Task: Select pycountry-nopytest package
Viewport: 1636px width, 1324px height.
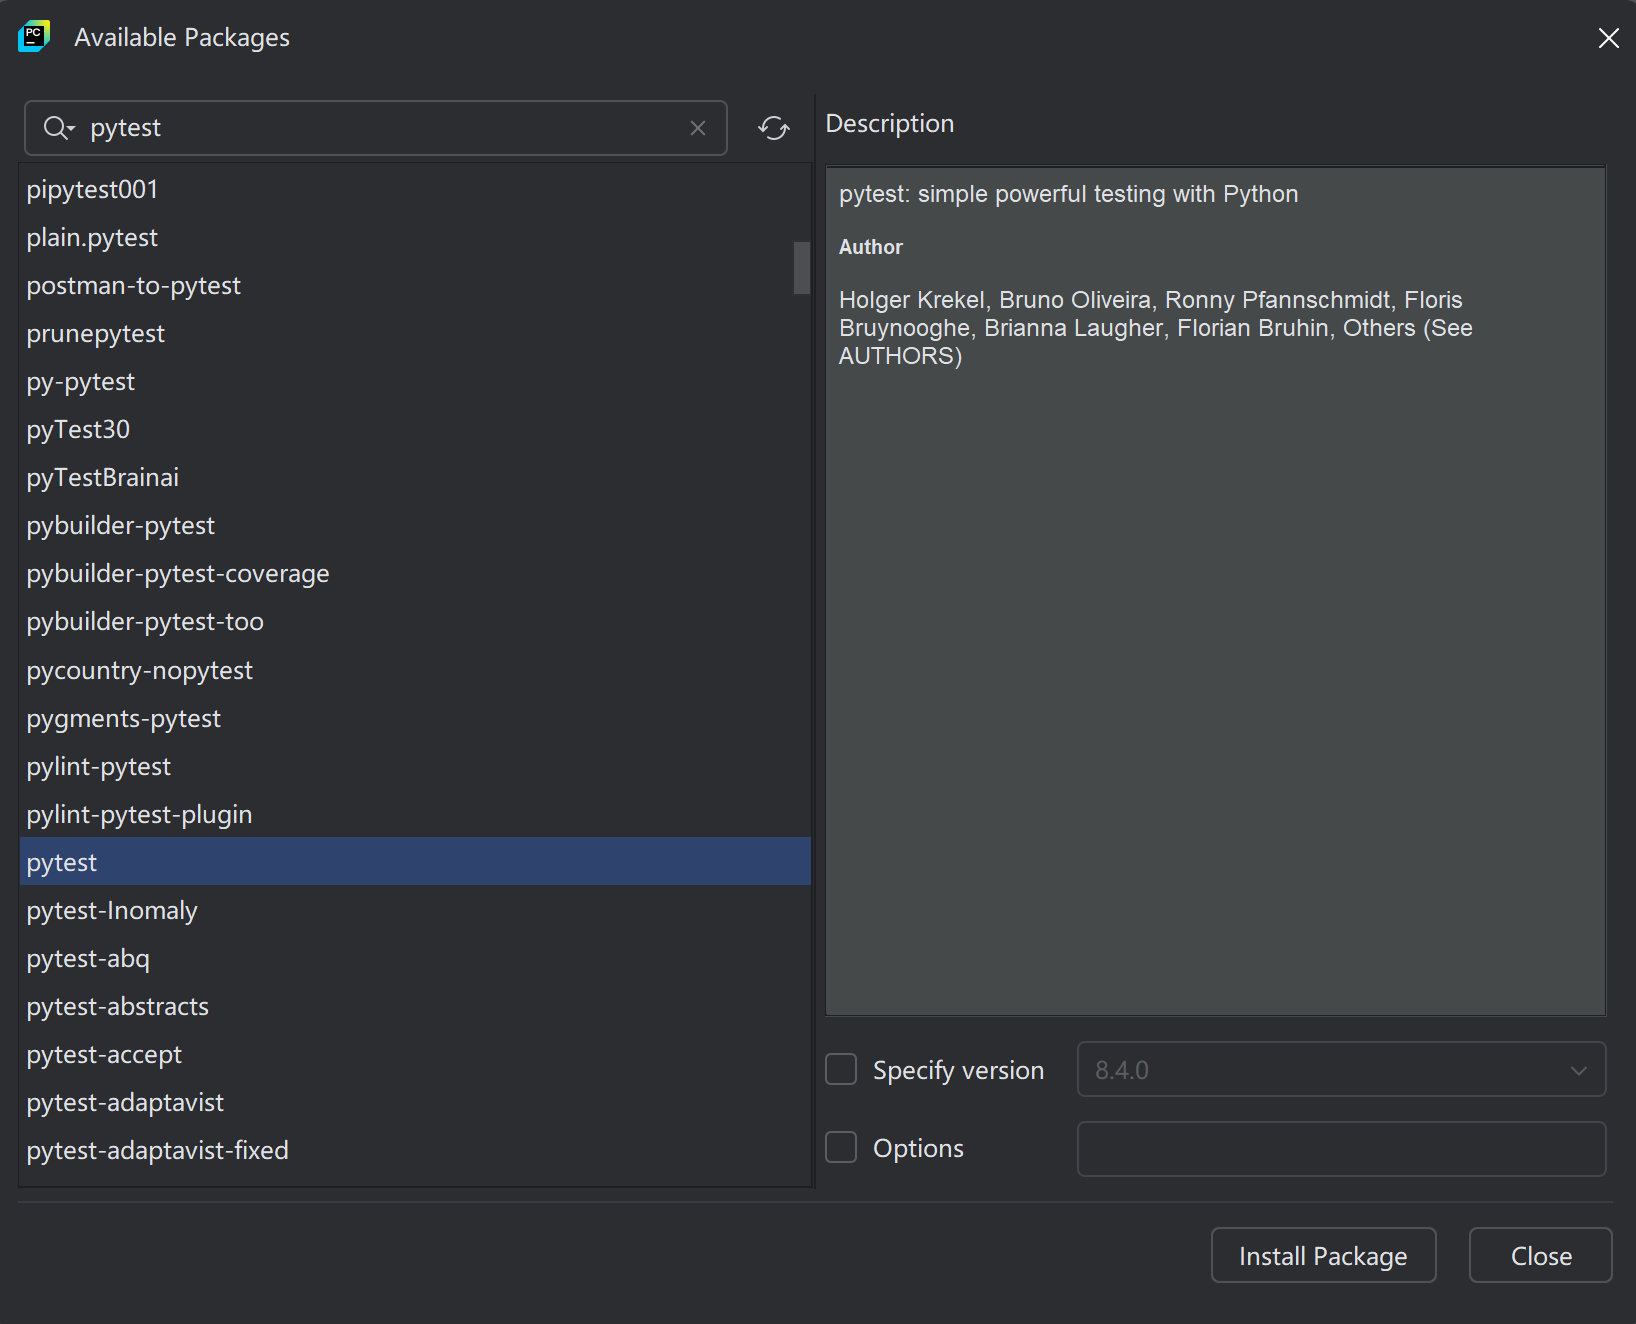Action: click(x=415, y=670)
